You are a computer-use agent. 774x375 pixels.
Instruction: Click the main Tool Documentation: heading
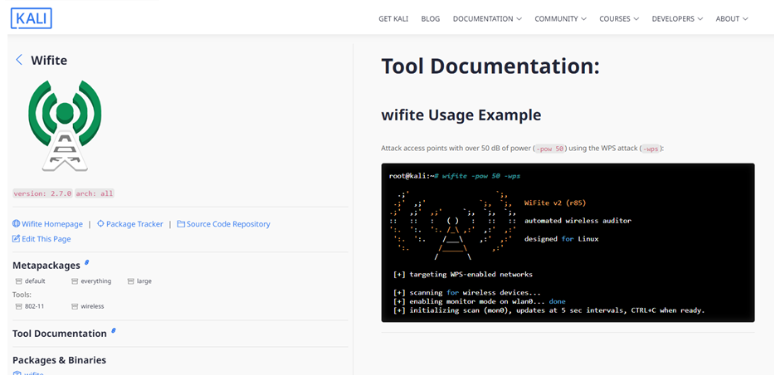point(490,67)
